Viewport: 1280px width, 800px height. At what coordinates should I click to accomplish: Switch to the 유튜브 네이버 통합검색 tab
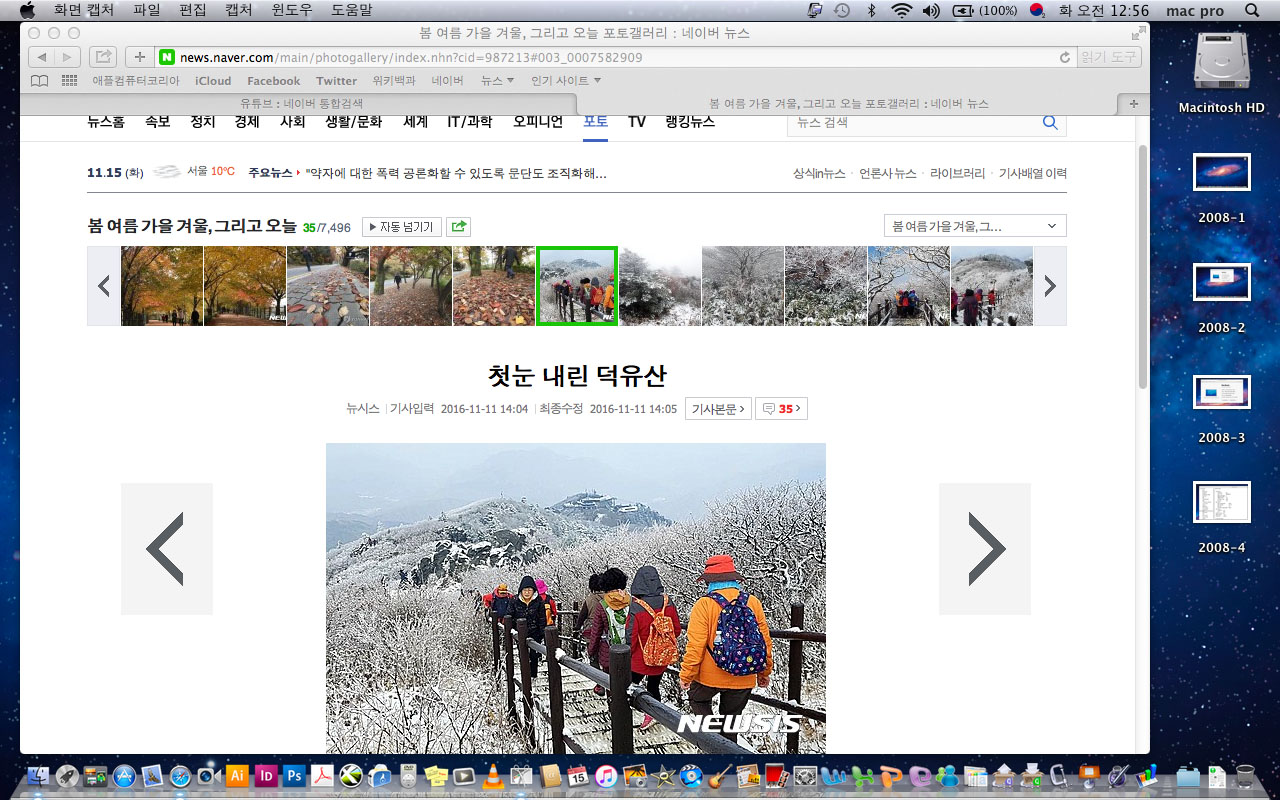pos(300,103)
